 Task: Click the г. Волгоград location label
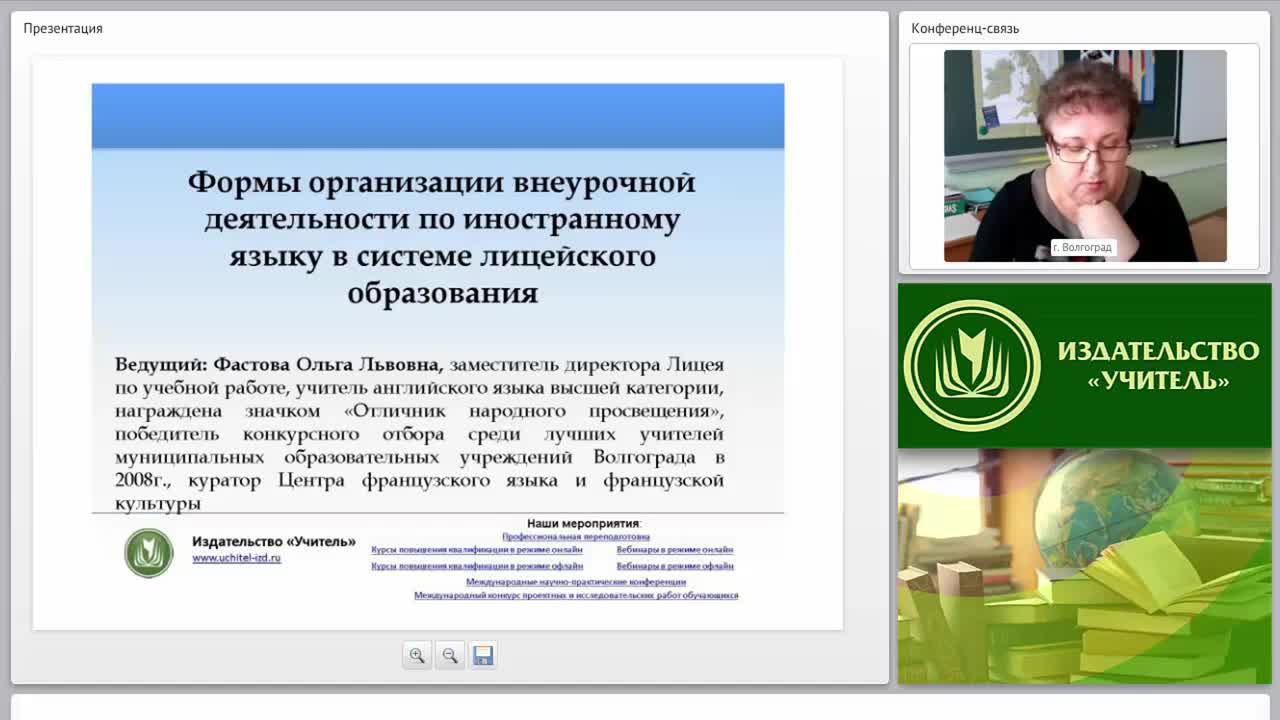pyautogui.click(x=1082, y=247)
